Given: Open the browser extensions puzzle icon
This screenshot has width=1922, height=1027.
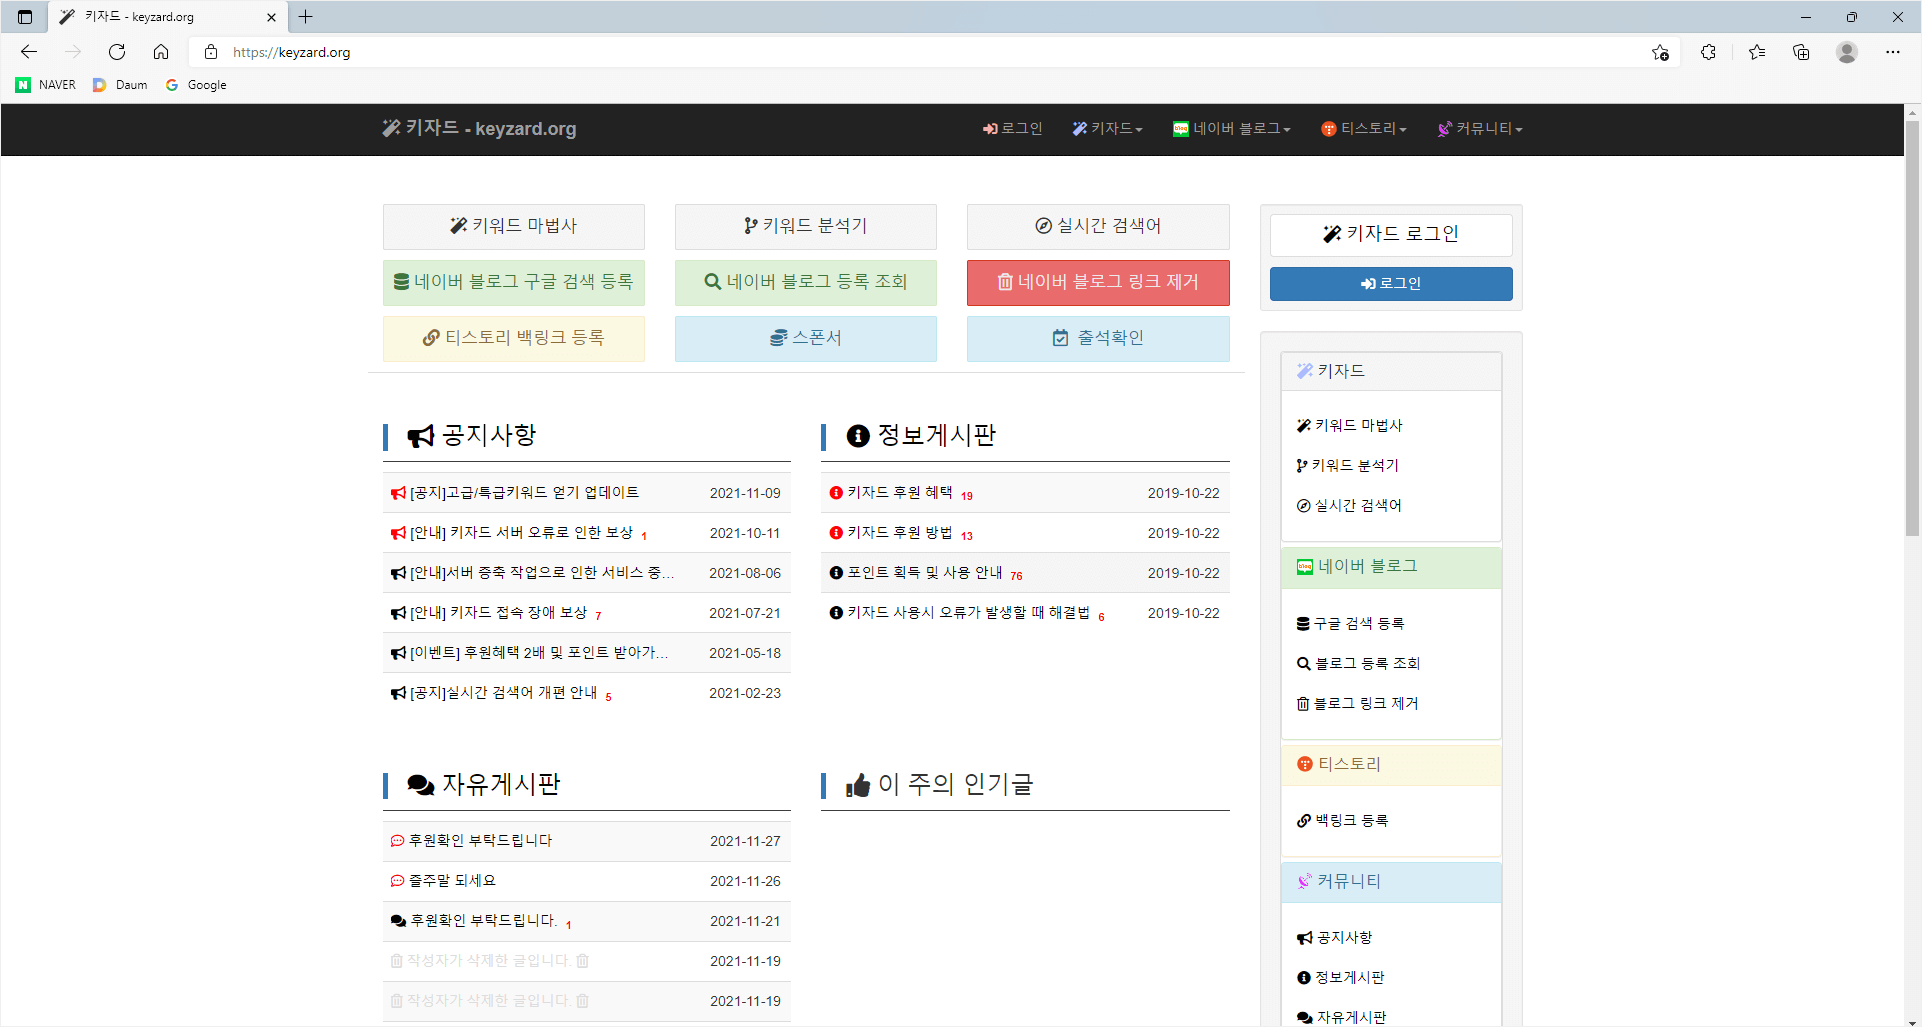Looking at the screenshot, I should (x=1708, y=52).
